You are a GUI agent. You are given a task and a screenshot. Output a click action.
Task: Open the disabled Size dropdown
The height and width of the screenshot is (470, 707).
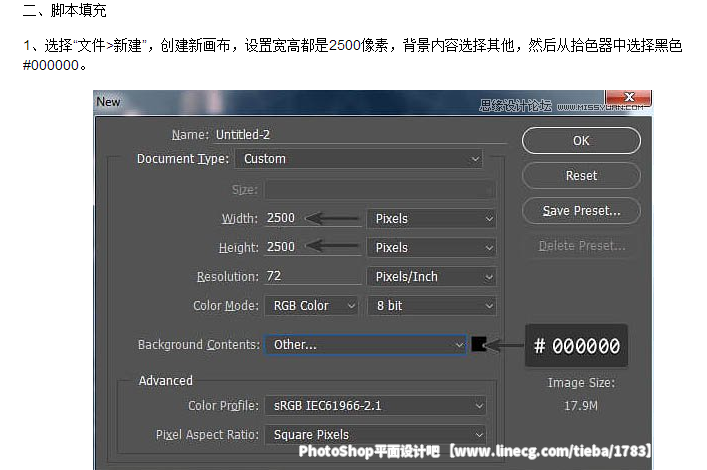pos(380,190)
